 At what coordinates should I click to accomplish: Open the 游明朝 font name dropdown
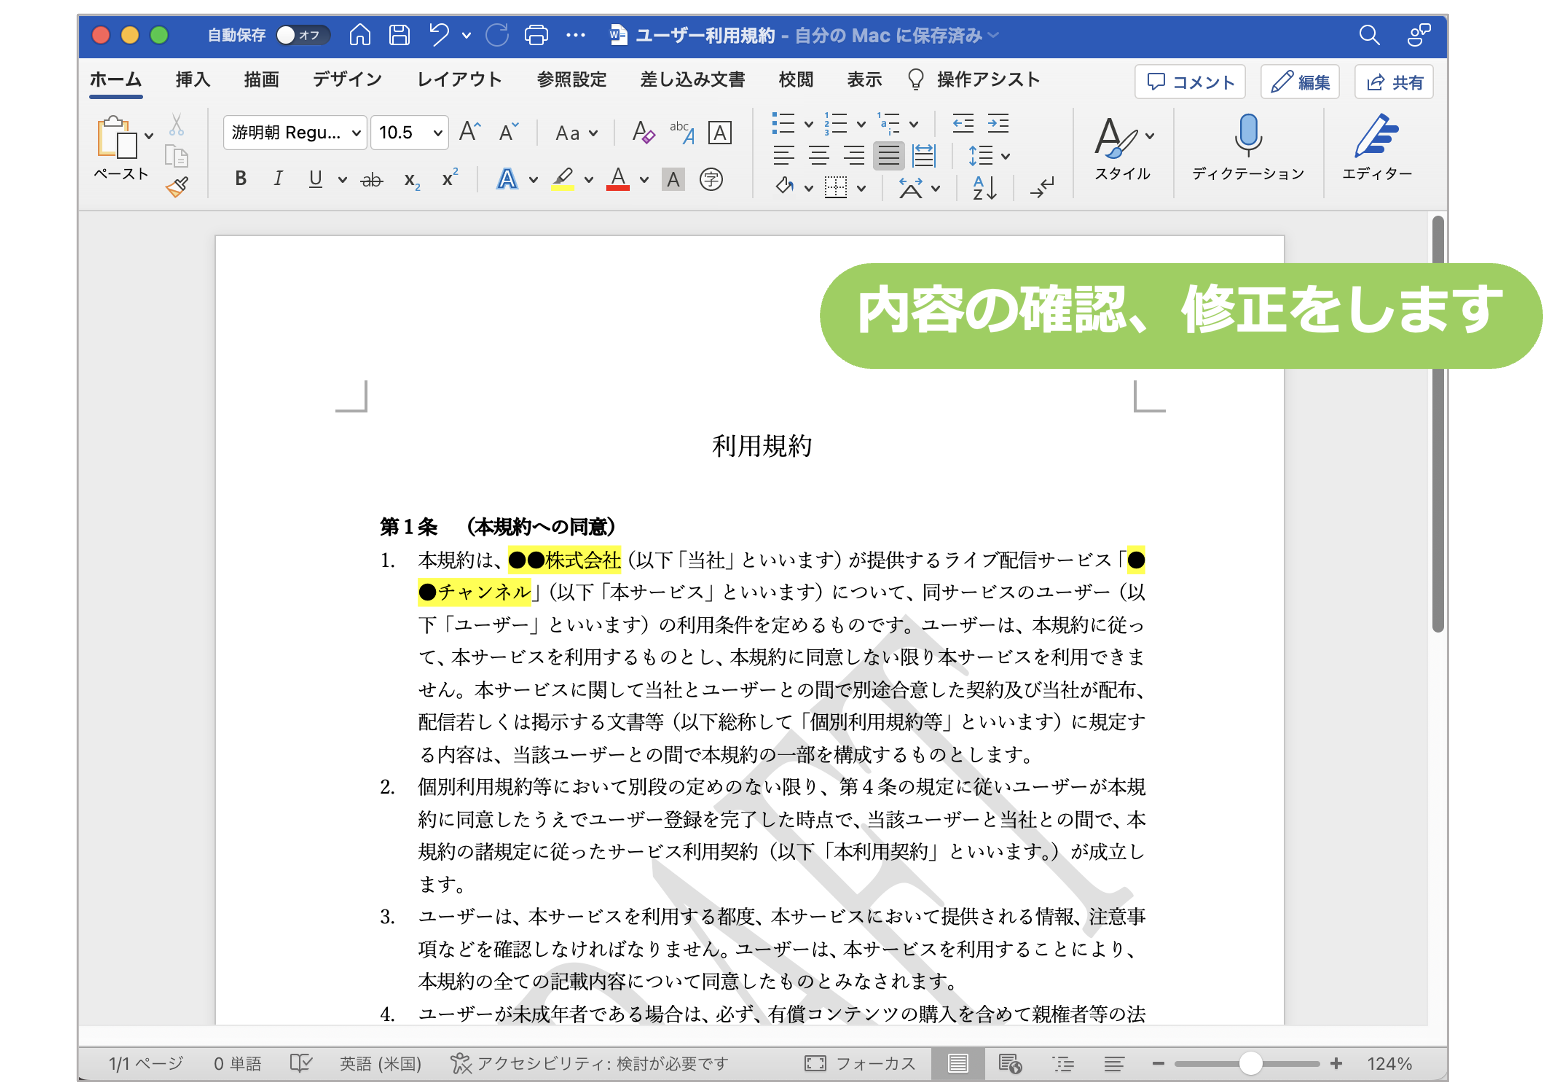pyautogui.click(x=294, y=132)
